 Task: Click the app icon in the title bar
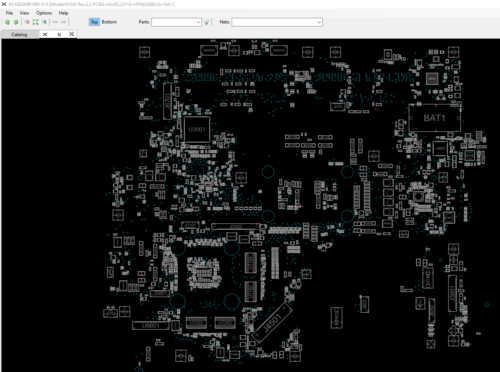click(x=4, y=4)
